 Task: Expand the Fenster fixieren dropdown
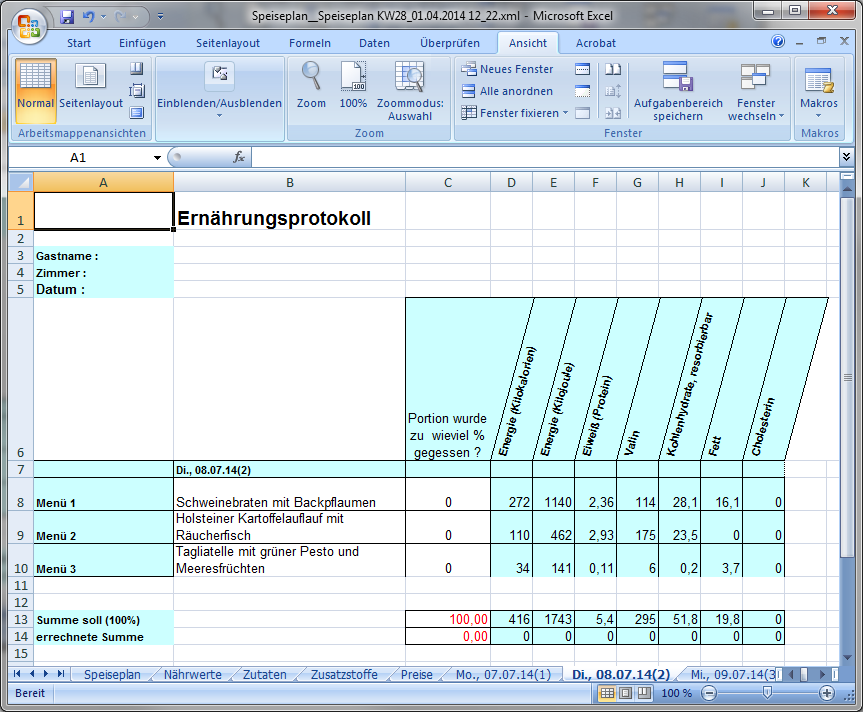click(x=565, y=113)
